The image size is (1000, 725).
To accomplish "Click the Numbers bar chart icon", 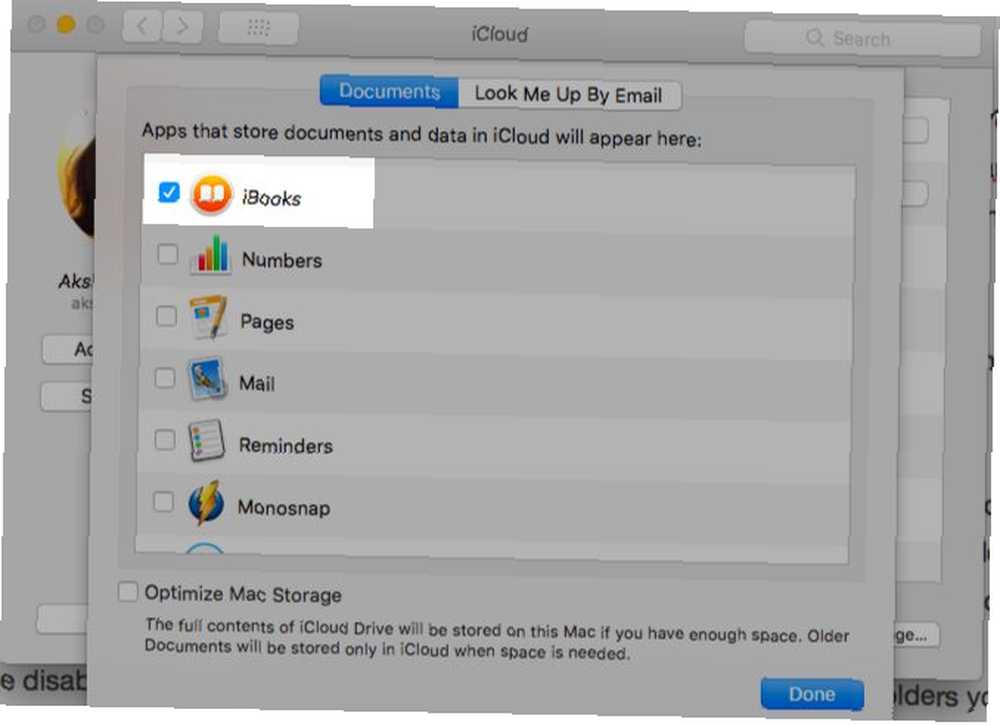I will [210, 254].
